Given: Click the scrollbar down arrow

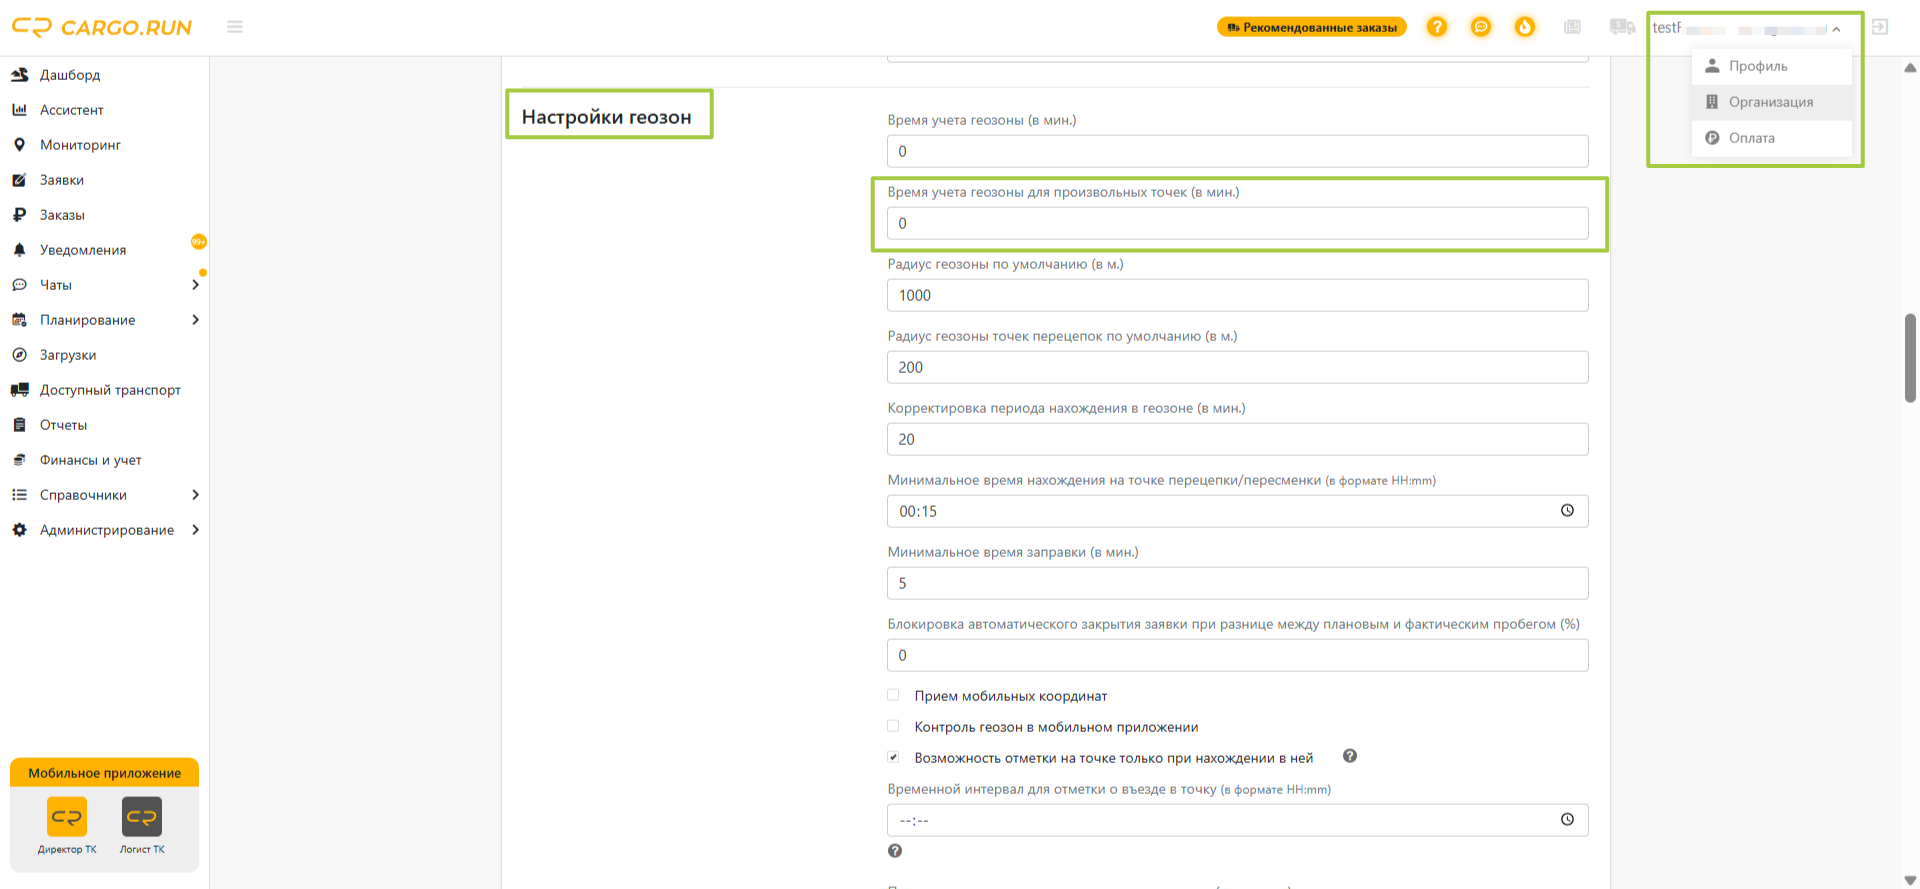Looking at the screenshot, I should [x=1910, y=880].
